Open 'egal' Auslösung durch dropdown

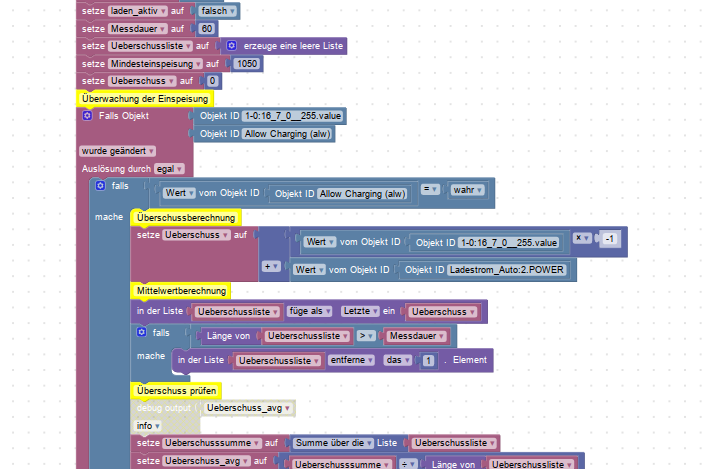[x=169, y=169]
